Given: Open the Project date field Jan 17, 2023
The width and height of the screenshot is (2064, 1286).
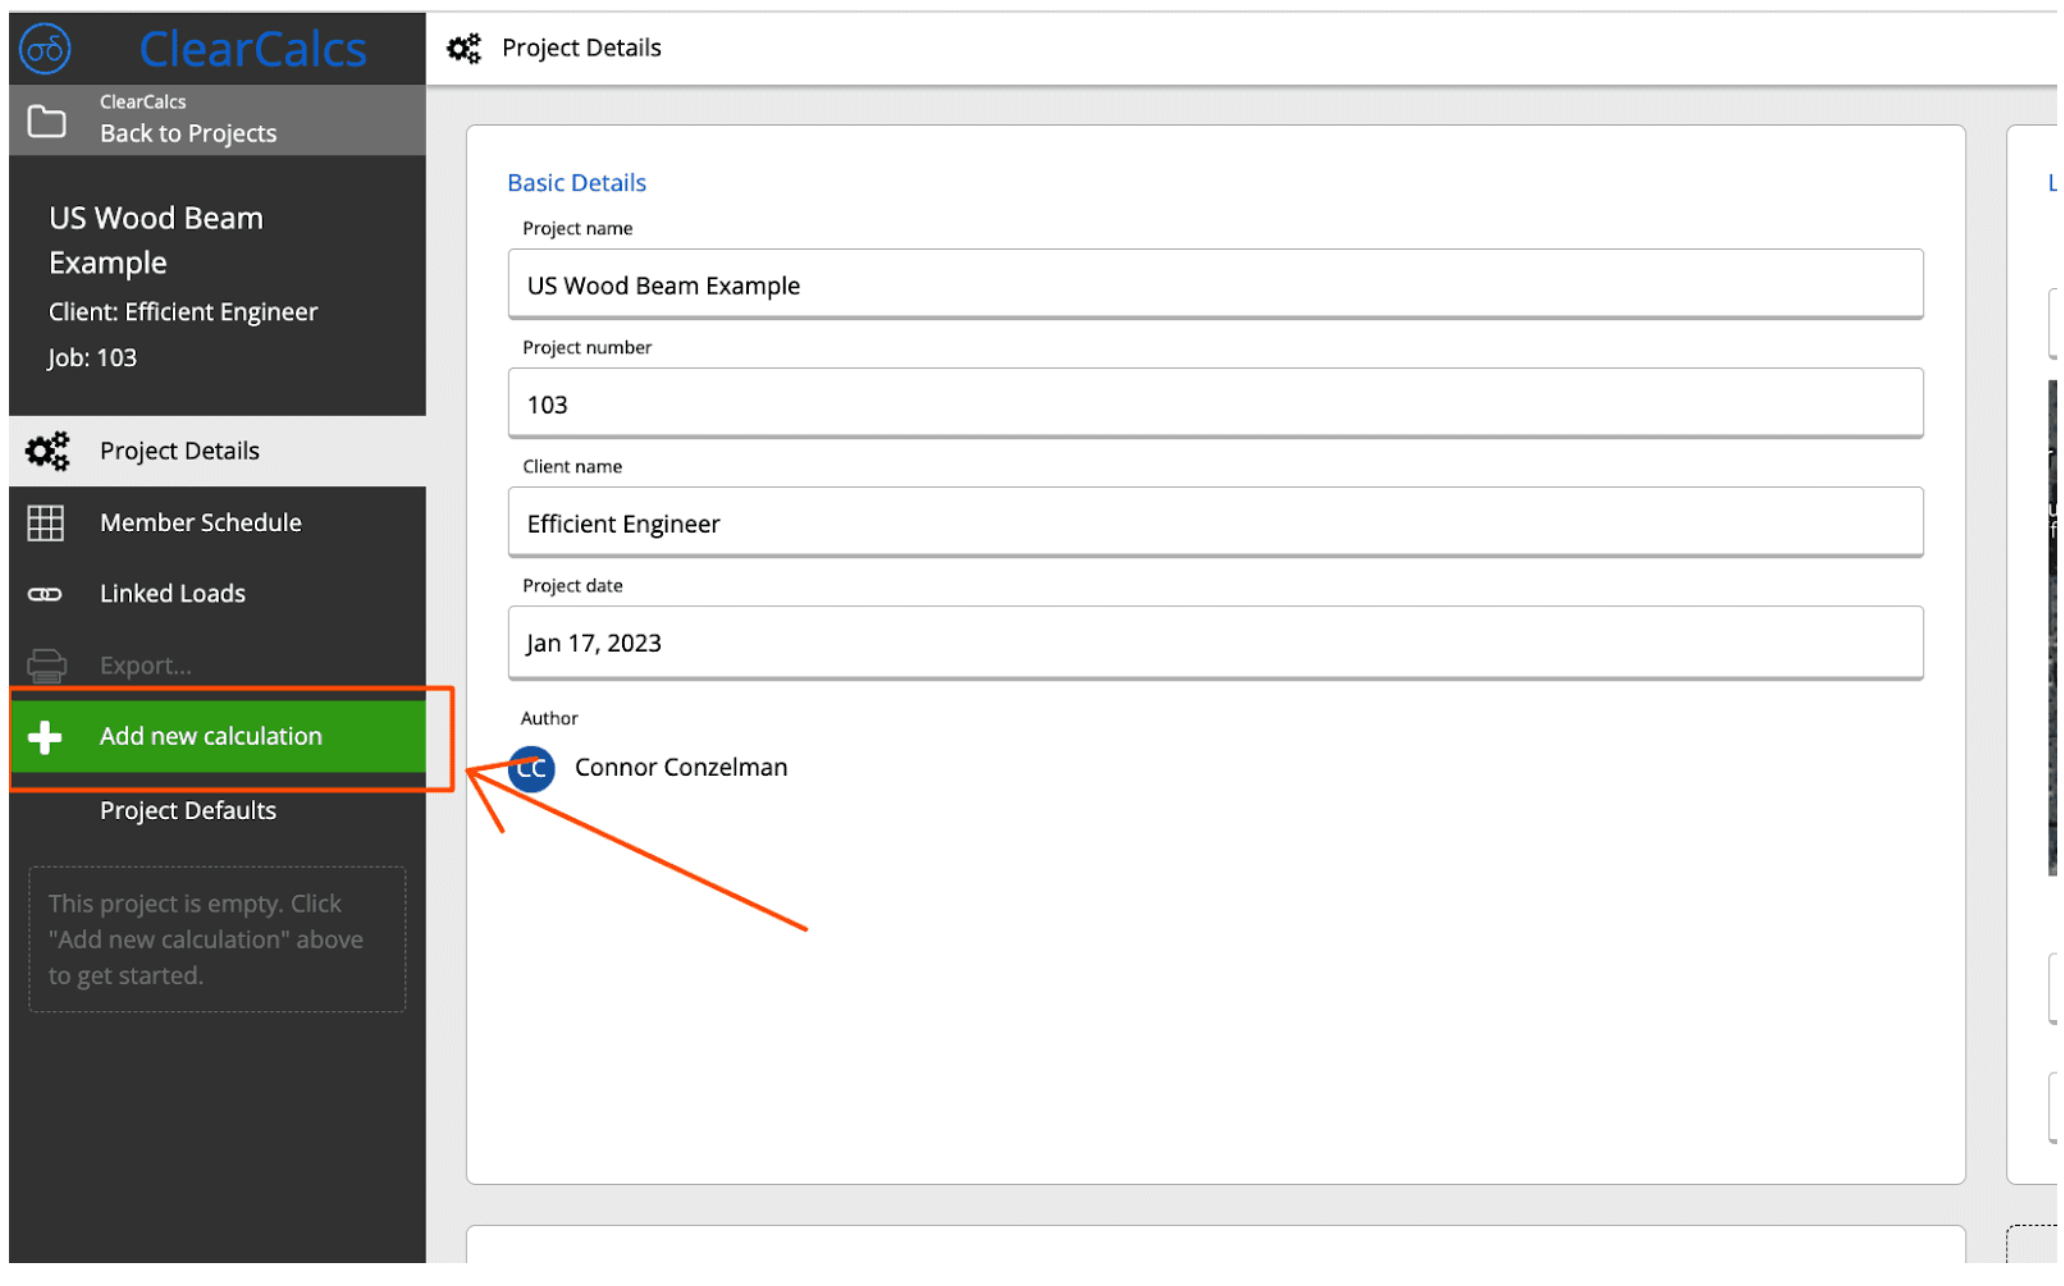Looking at the screenshot, I should (1215, 643).
